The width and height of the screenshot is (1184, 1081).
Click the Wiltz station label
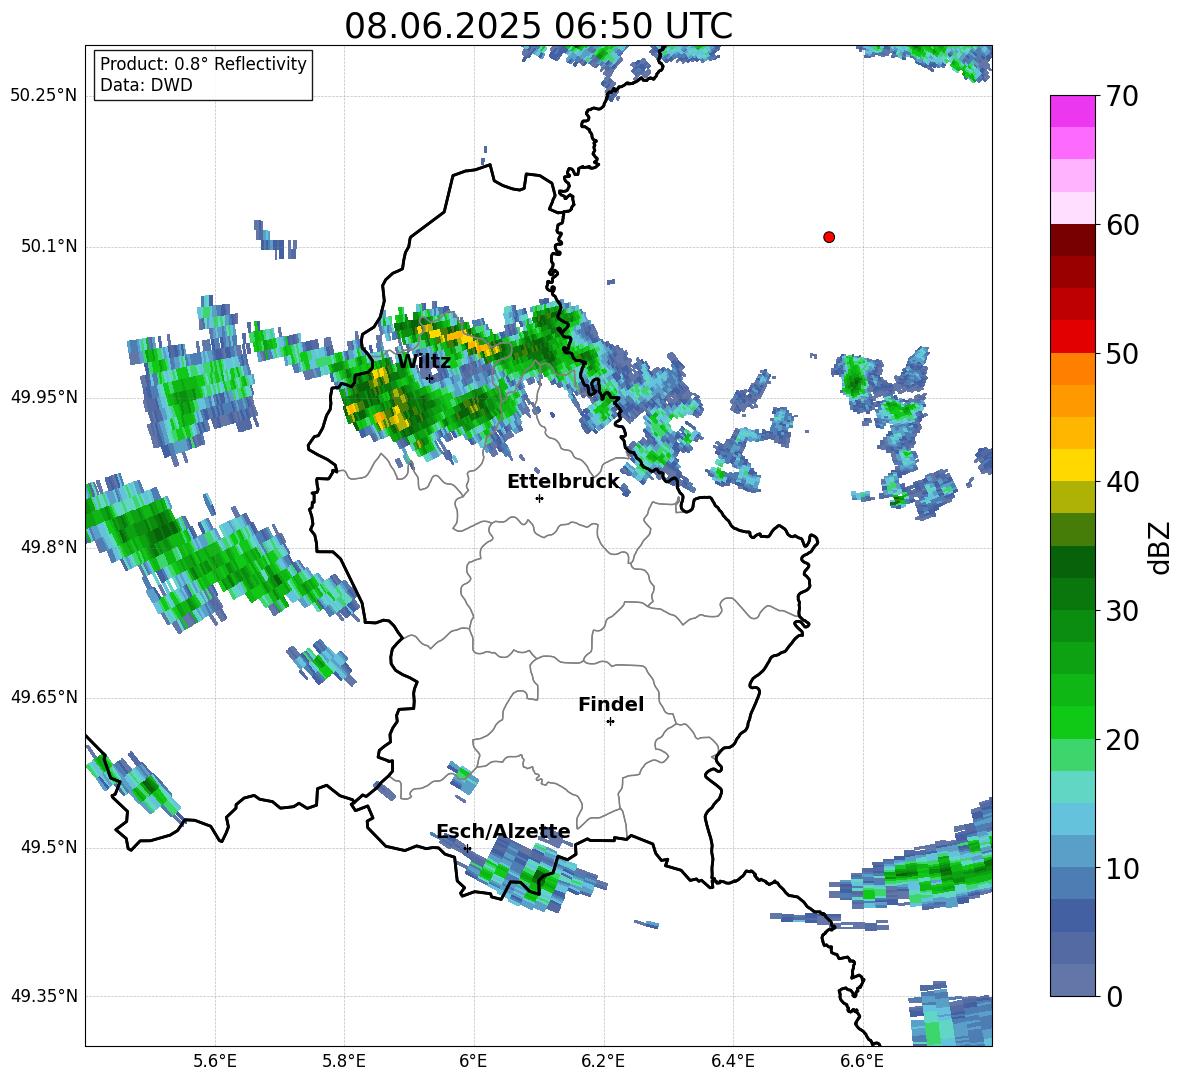point(424,362)
